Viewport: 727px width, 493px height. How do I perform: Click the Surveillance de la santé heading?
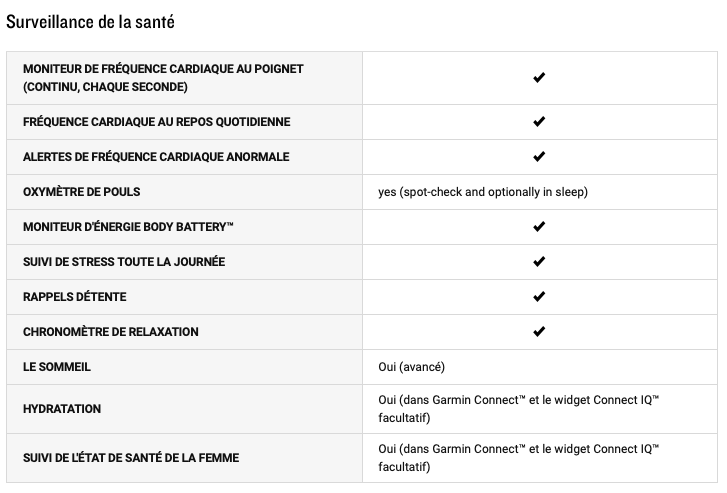point(90,22)
